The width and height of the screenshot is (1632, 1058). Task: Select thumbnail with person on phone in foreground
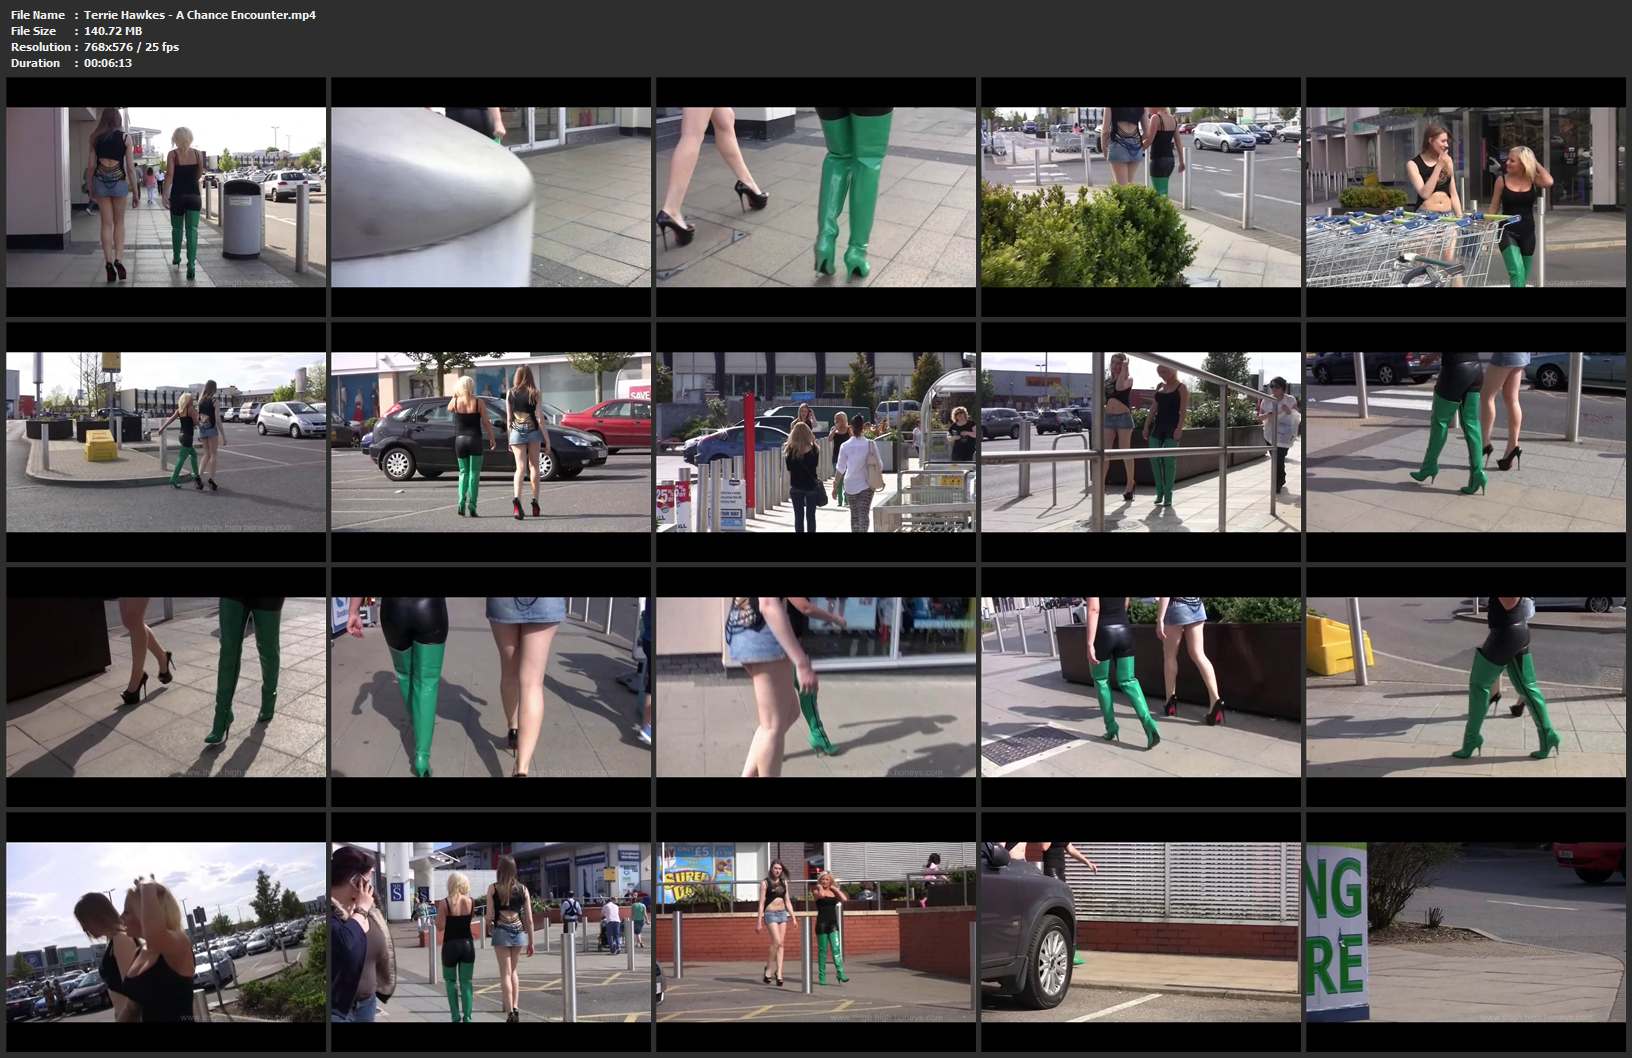tap(491, 932)
